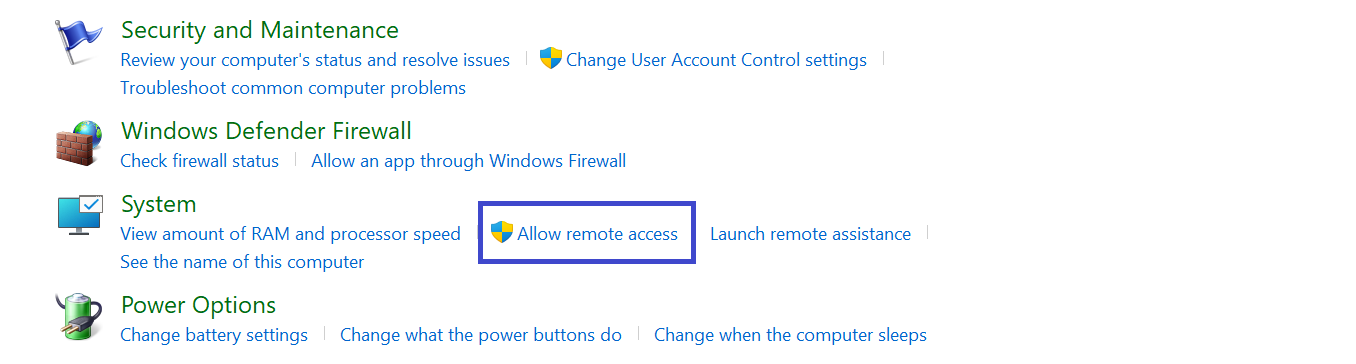Open the Windows Defender Firewall heading
The image size is (1356, 364).
click(x=266, y=131)
